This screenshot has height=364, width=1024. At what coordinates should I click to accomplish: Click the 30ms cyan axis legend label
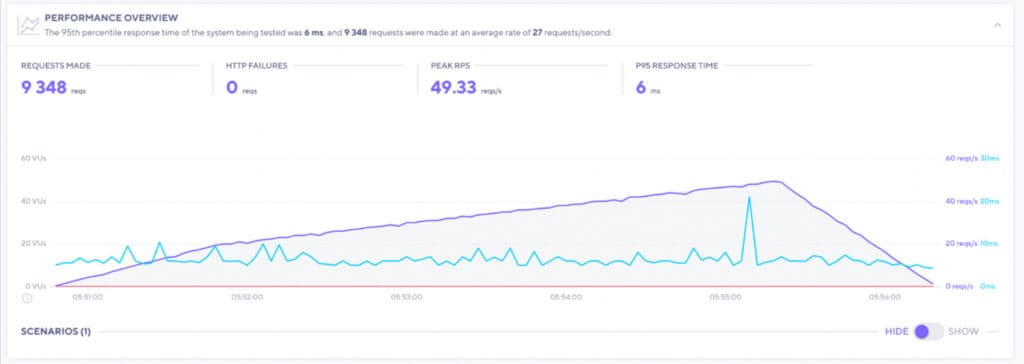point(990,159)
